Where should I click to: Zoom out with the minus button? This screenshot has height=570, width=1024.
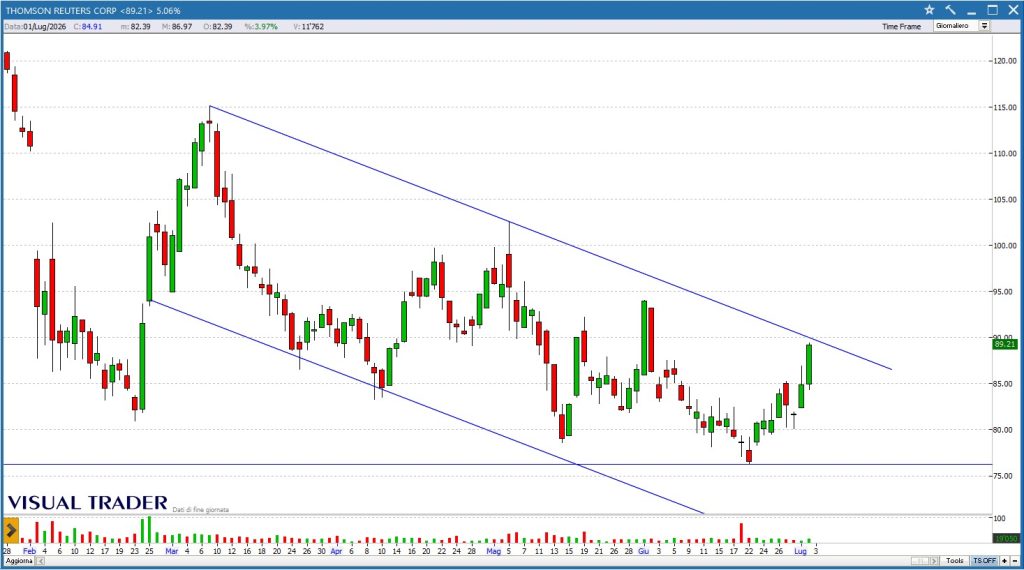(x=1014, y=561)
